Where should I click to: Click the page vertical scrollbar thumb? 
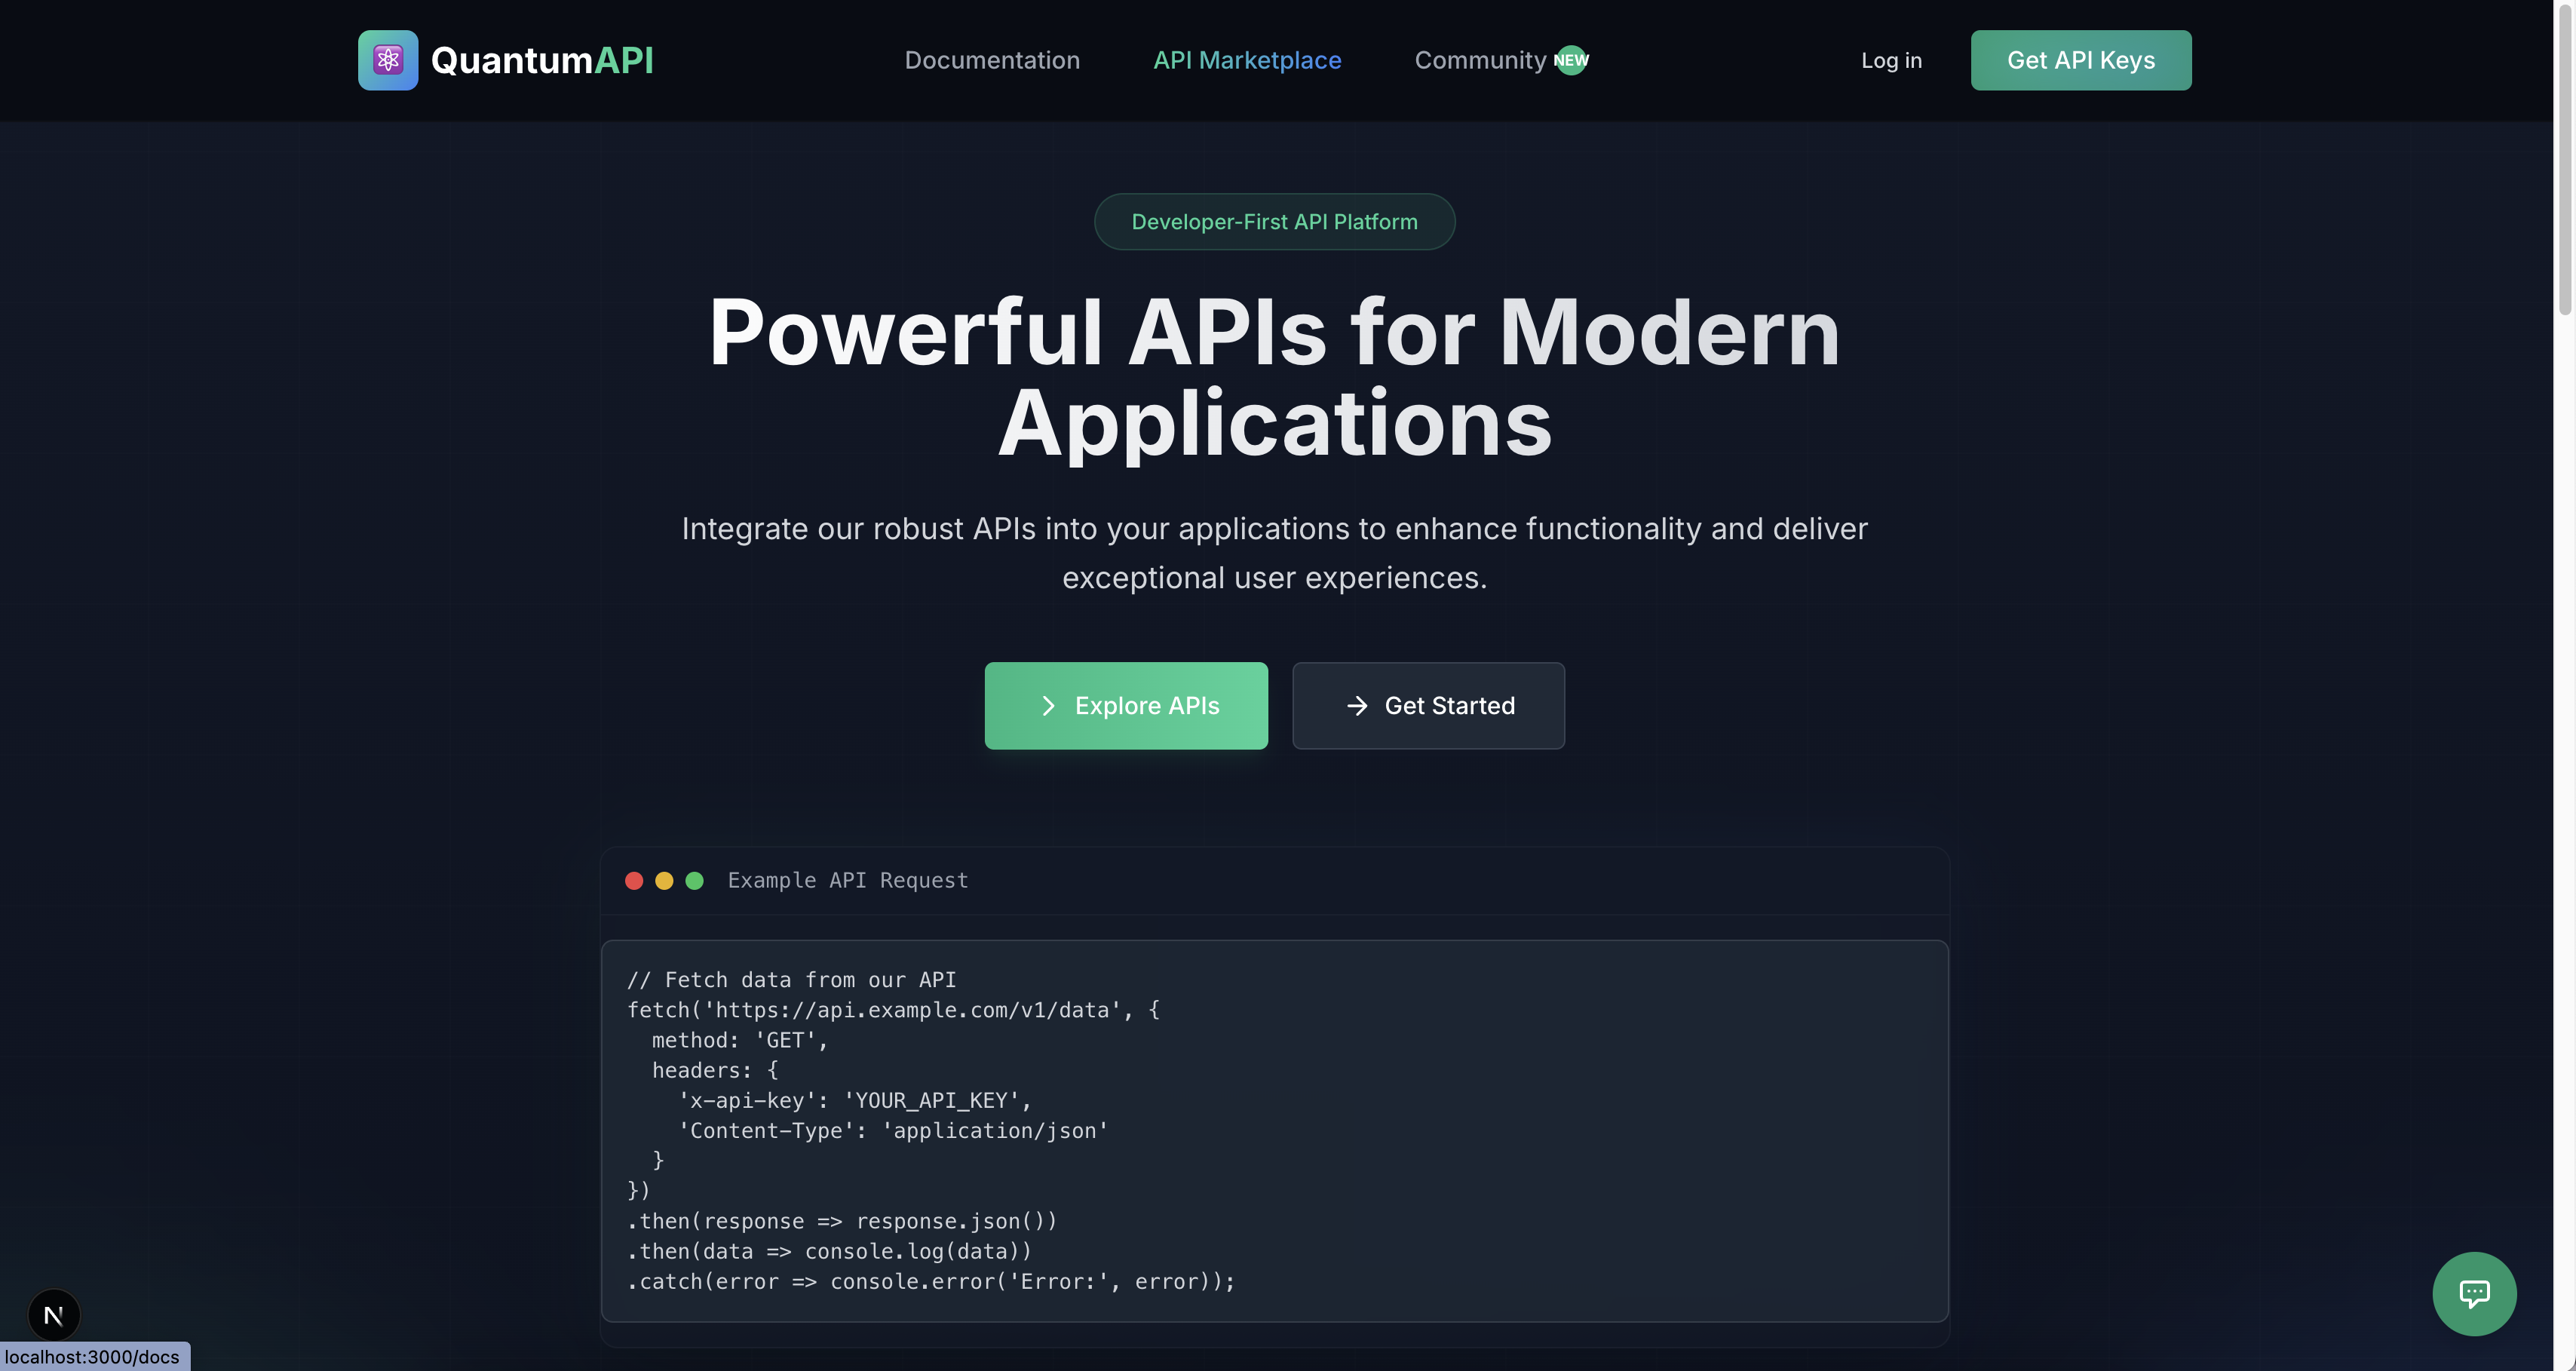2565,160
